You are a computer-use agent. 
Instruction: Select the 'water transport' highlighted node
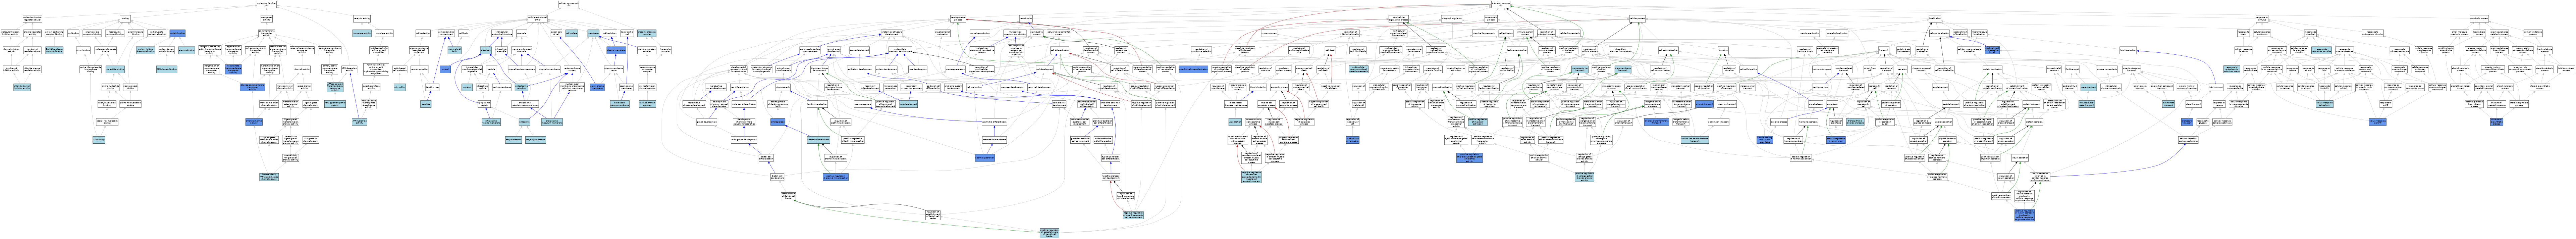click(x=2089, y=87)
